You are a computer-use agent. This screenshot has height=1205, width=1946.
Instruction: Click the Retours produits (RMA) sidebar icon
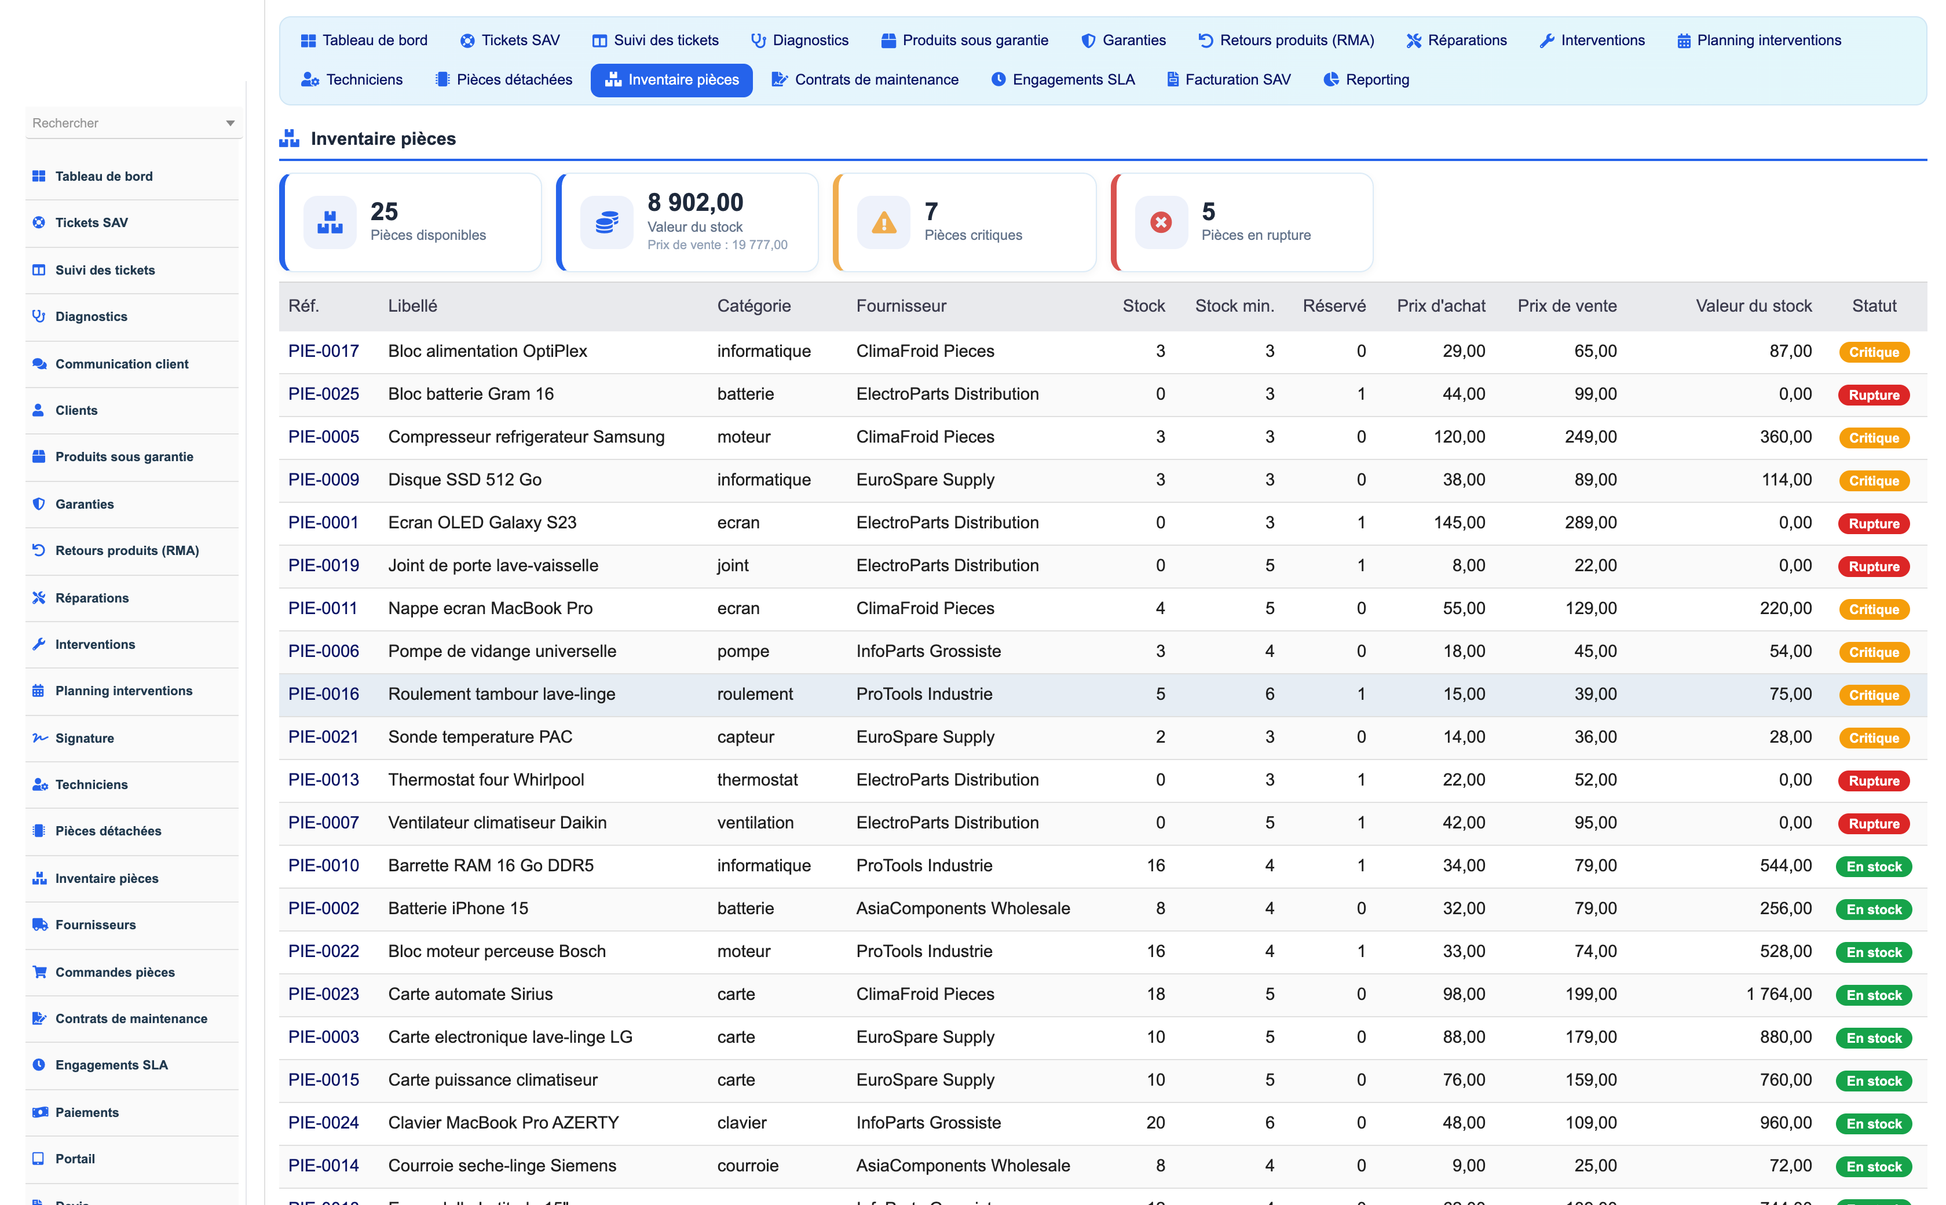tap(39, 550)
